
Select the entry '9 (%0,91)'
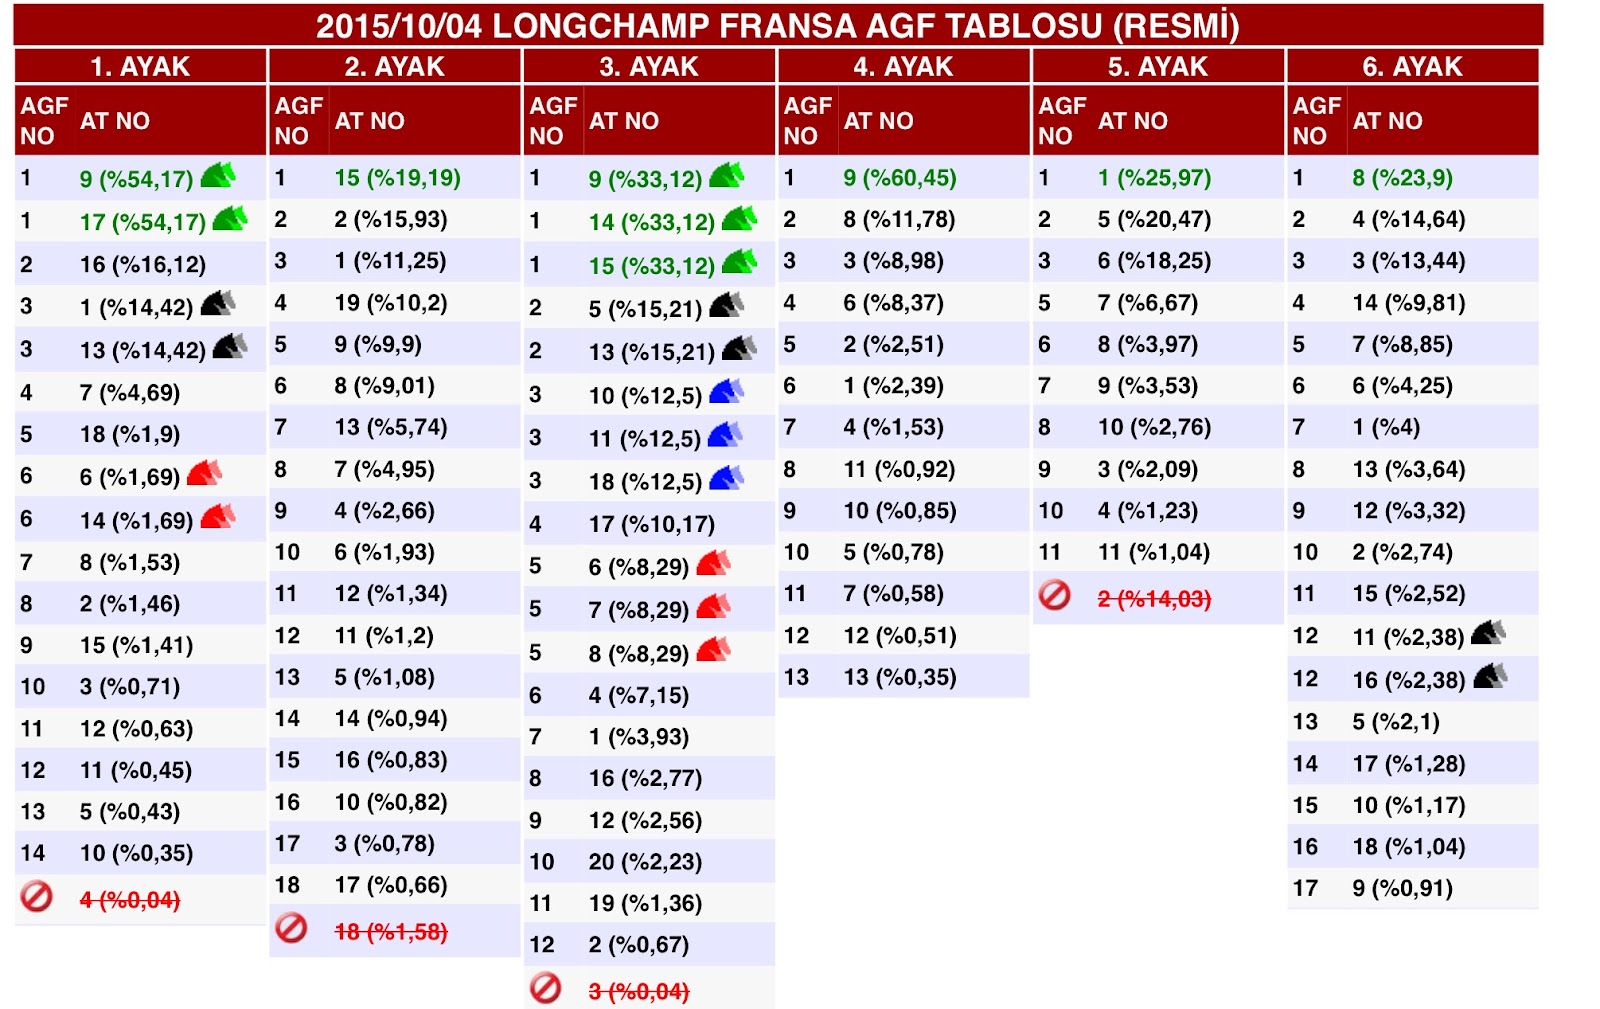[1402, 888]
